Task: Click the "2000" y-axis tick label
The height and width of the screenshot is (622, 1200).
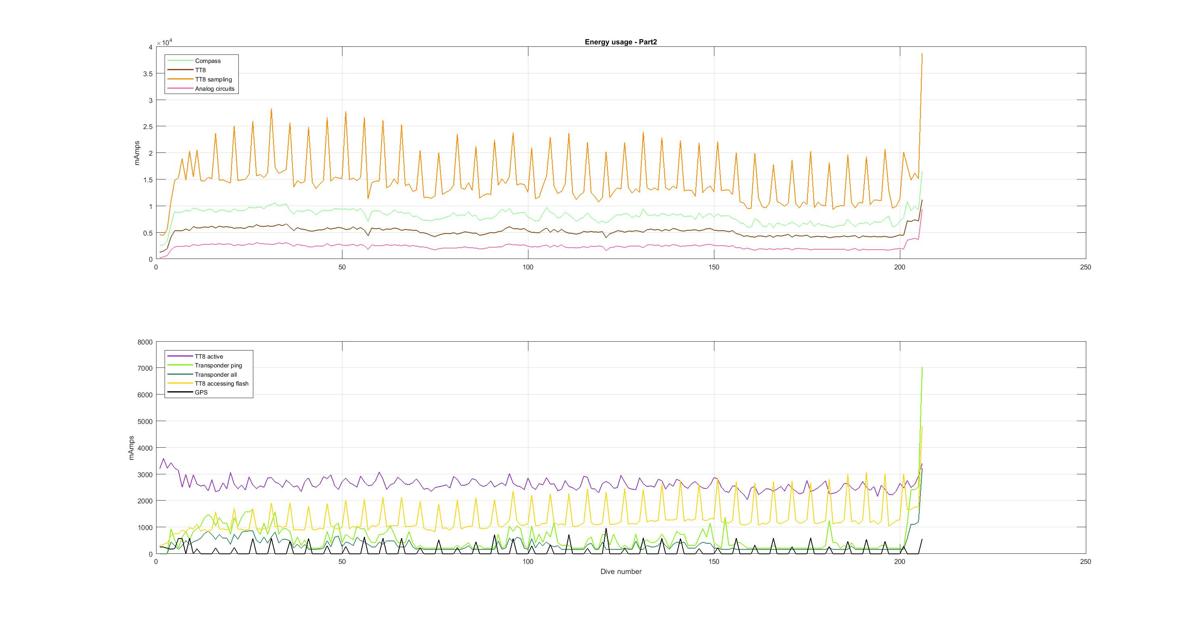Action: point(145,501)
